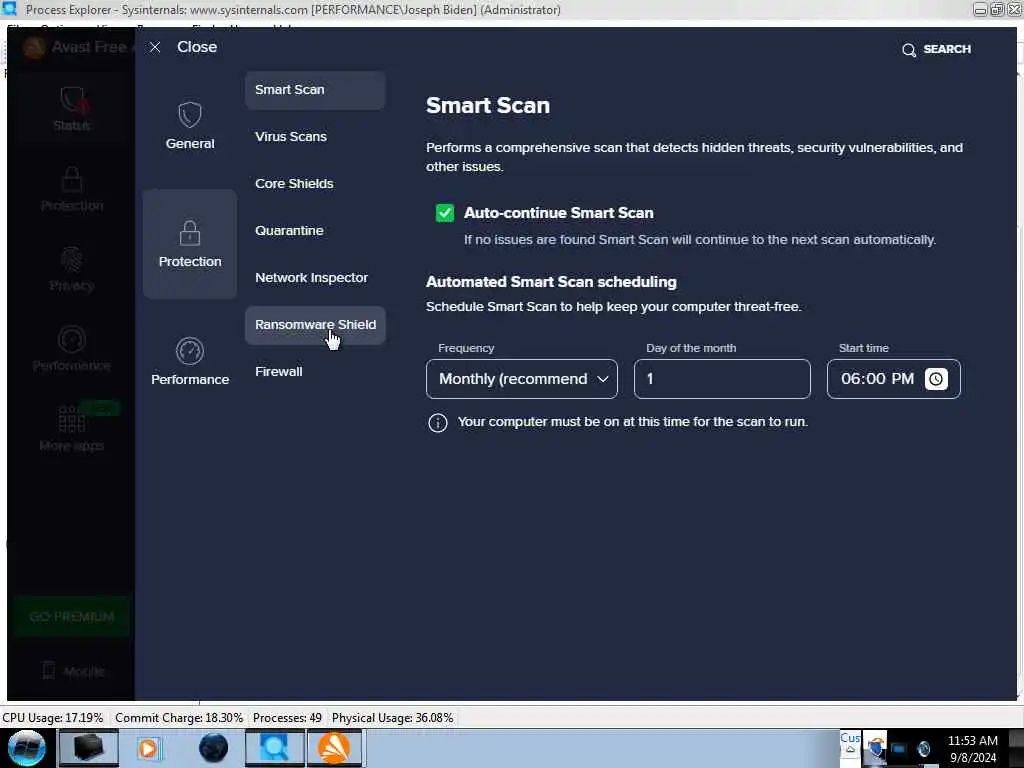This screenshot has width=1024, height=768.
Task: Click the Start time field
Action: pos(893,379)
